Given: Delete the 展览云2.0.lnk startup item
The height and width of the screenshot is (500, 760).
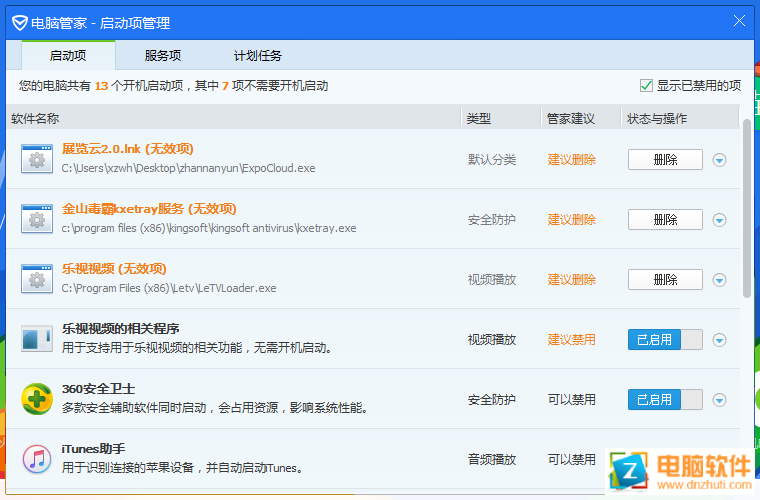Looking at the screenshot, I should (x=665, y=159).
